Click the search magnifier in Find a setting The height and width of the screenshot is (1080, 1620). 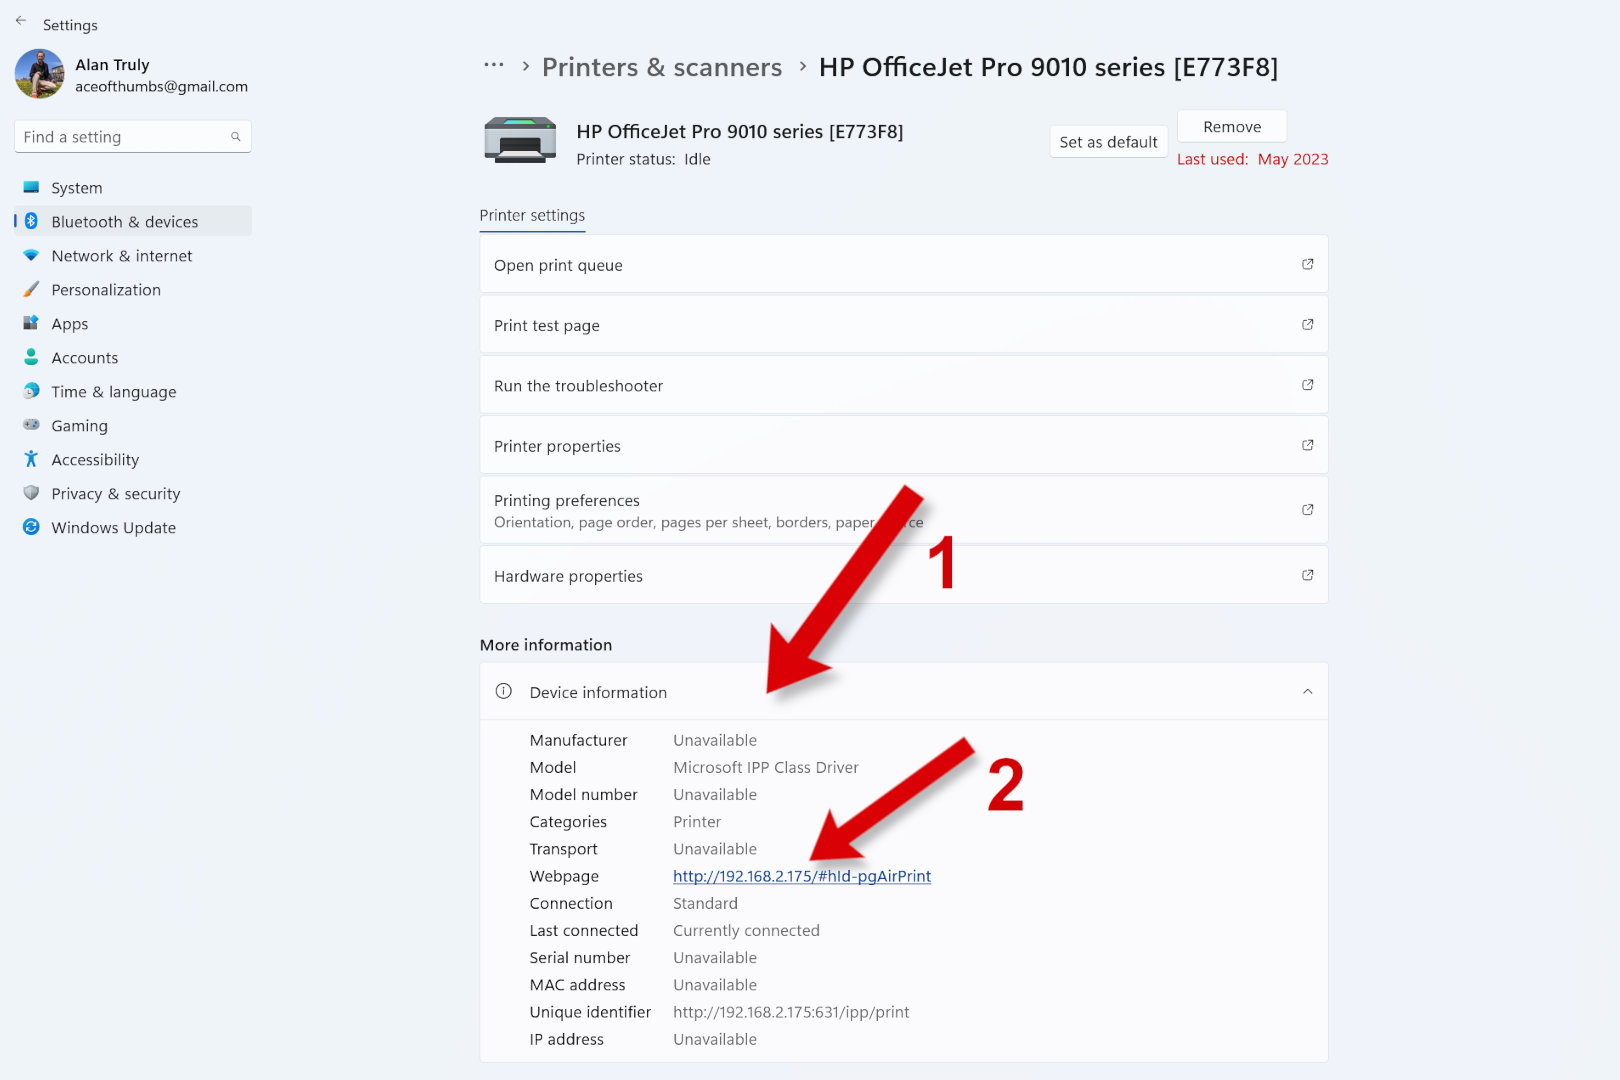236,137
